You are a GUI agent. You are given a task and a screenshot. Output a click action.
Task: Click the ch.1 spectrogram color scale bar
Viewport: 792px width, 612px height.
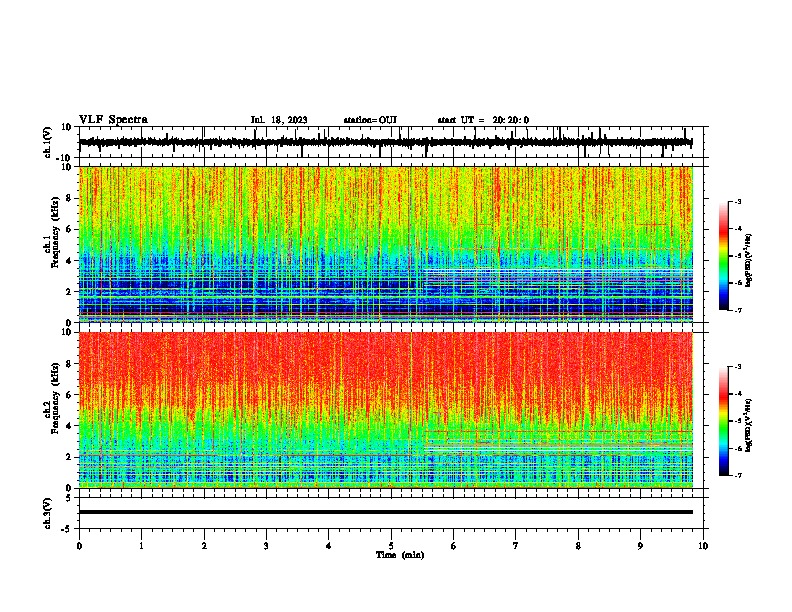[723, 256]
